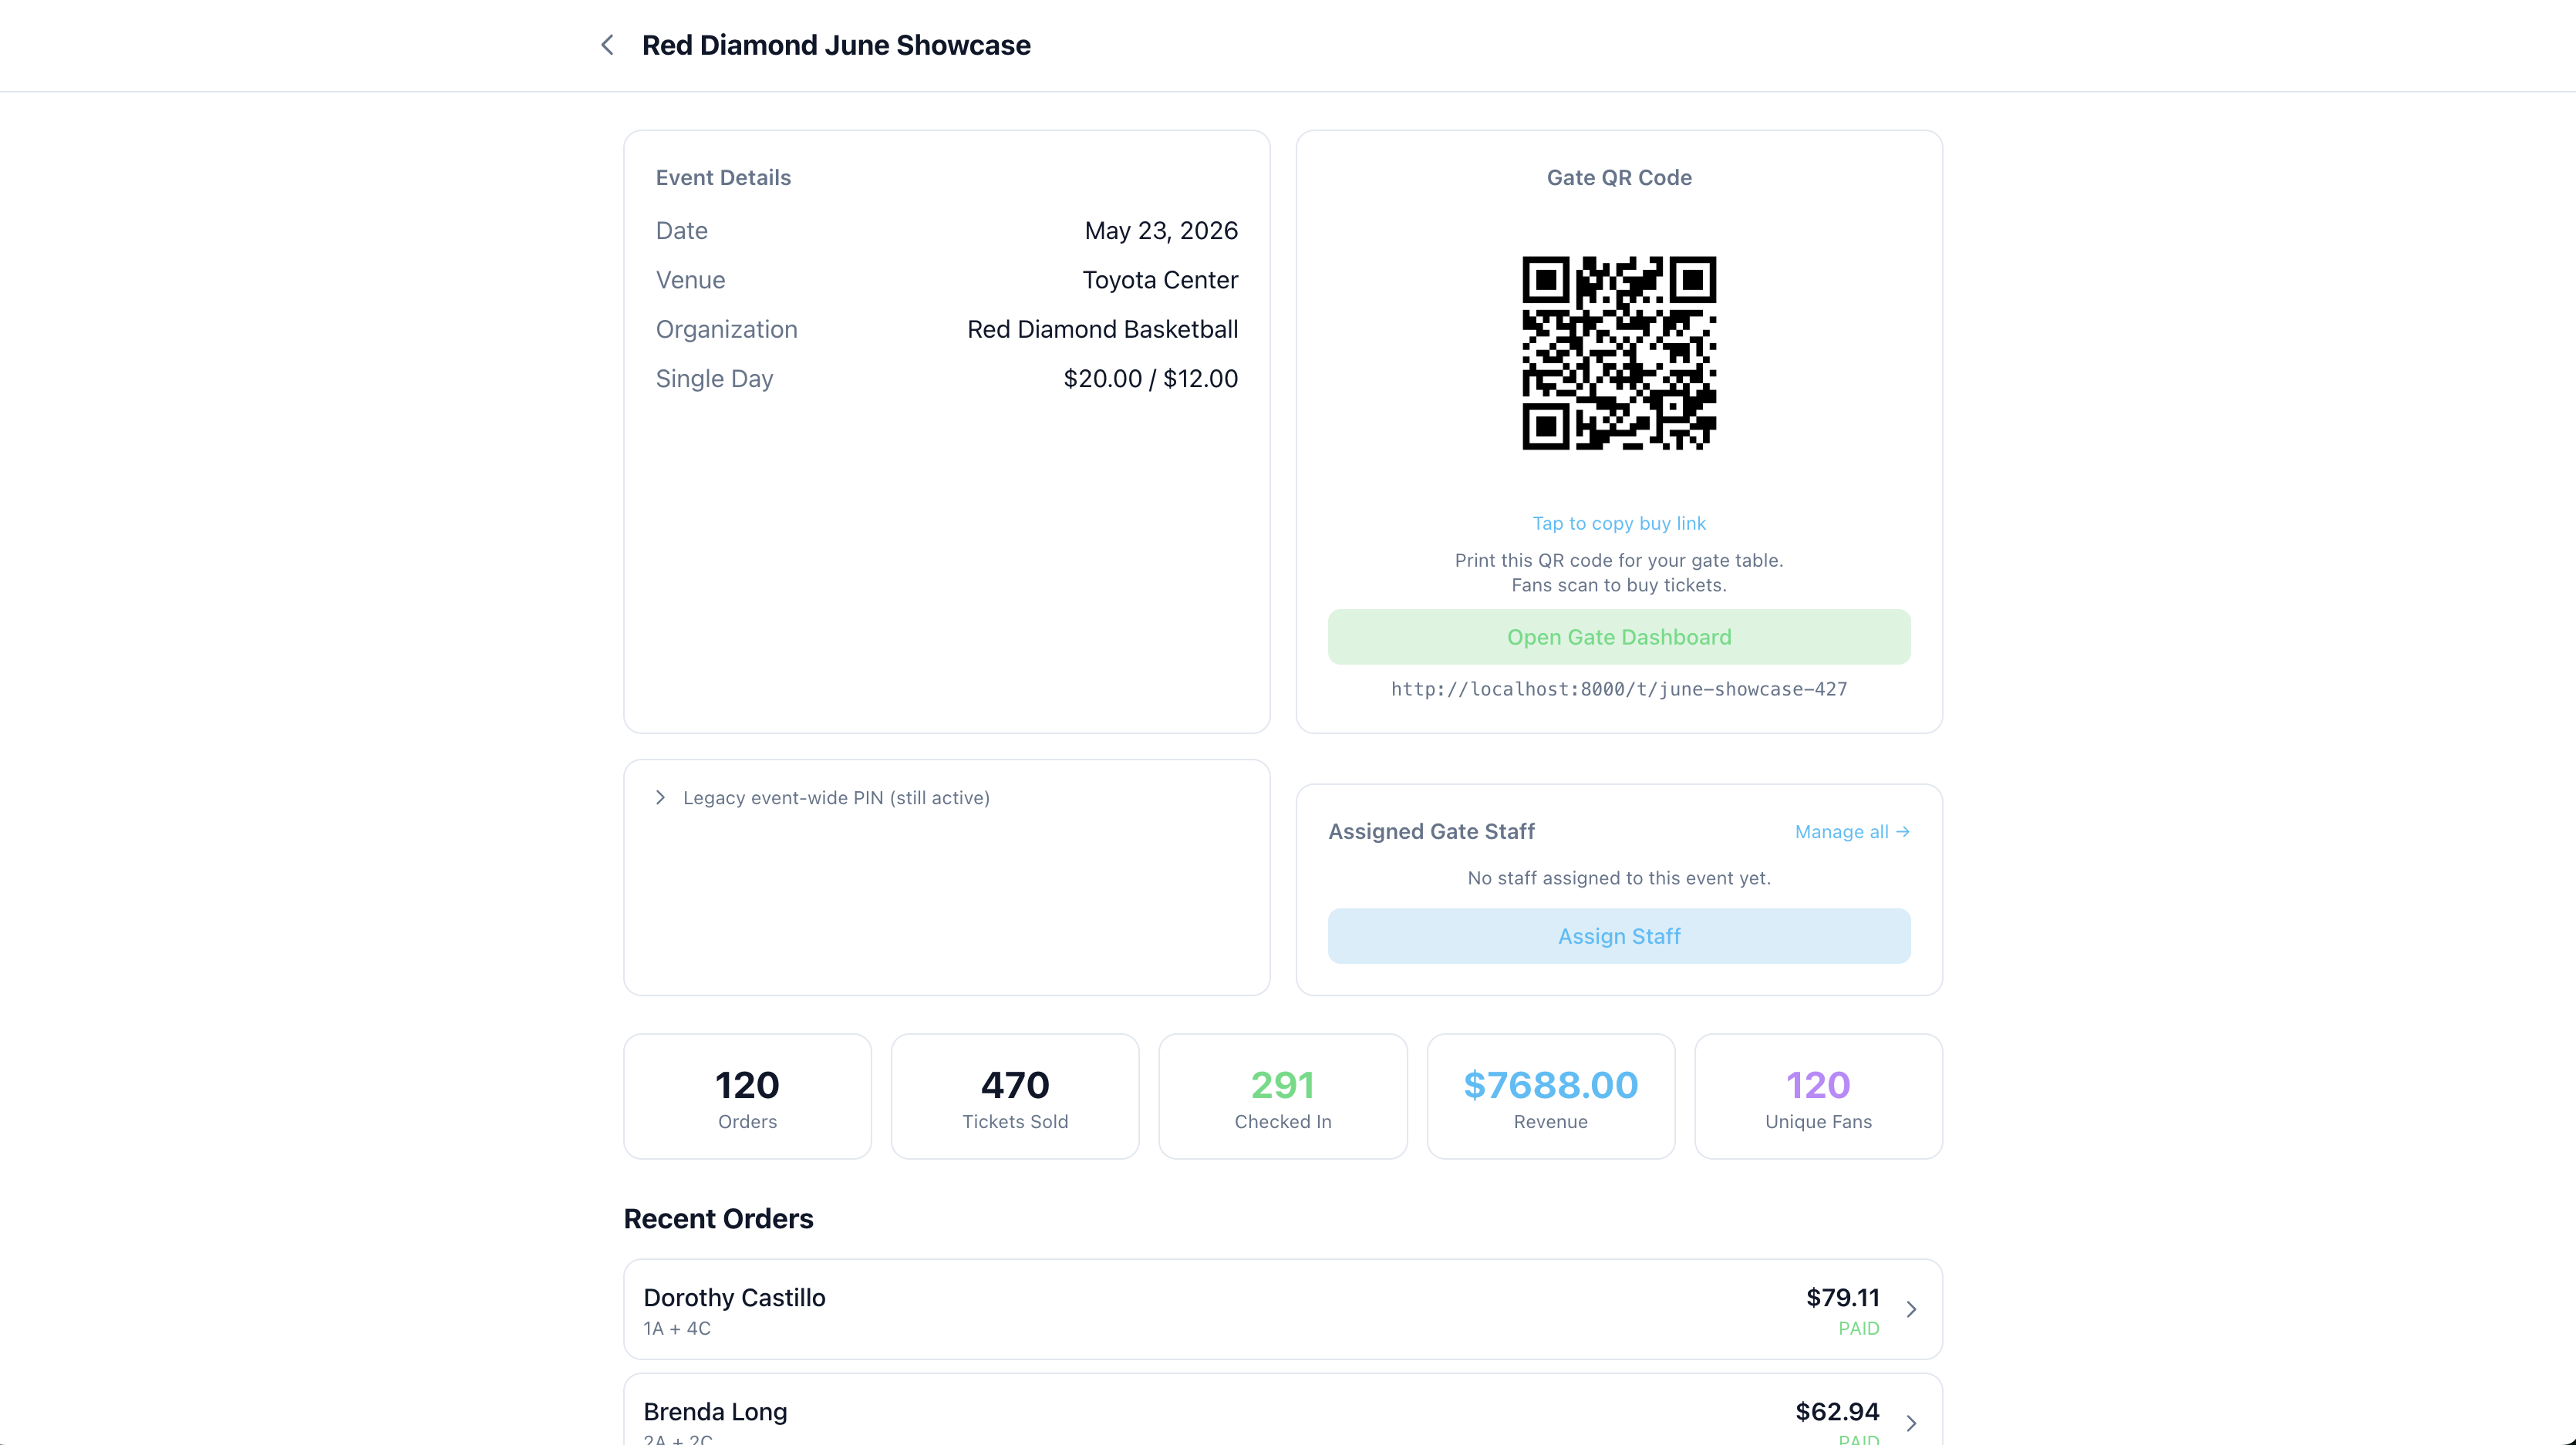Click the Recent Orders heading
Screen dimensions: 2576x1445
tap(718, 1219)
